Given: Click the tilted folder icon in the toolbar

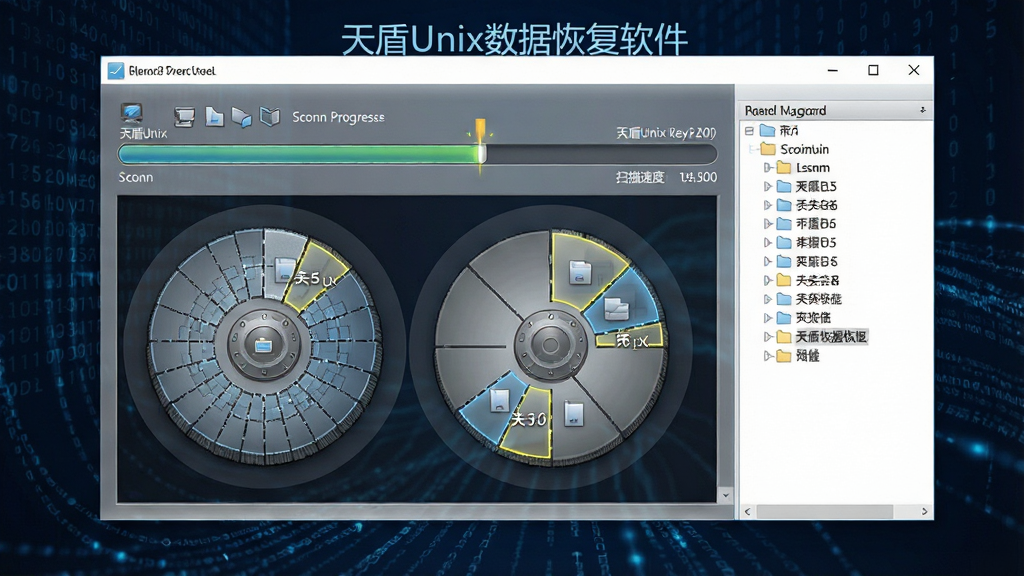Looking at the screenshot, I should (242, 118).
